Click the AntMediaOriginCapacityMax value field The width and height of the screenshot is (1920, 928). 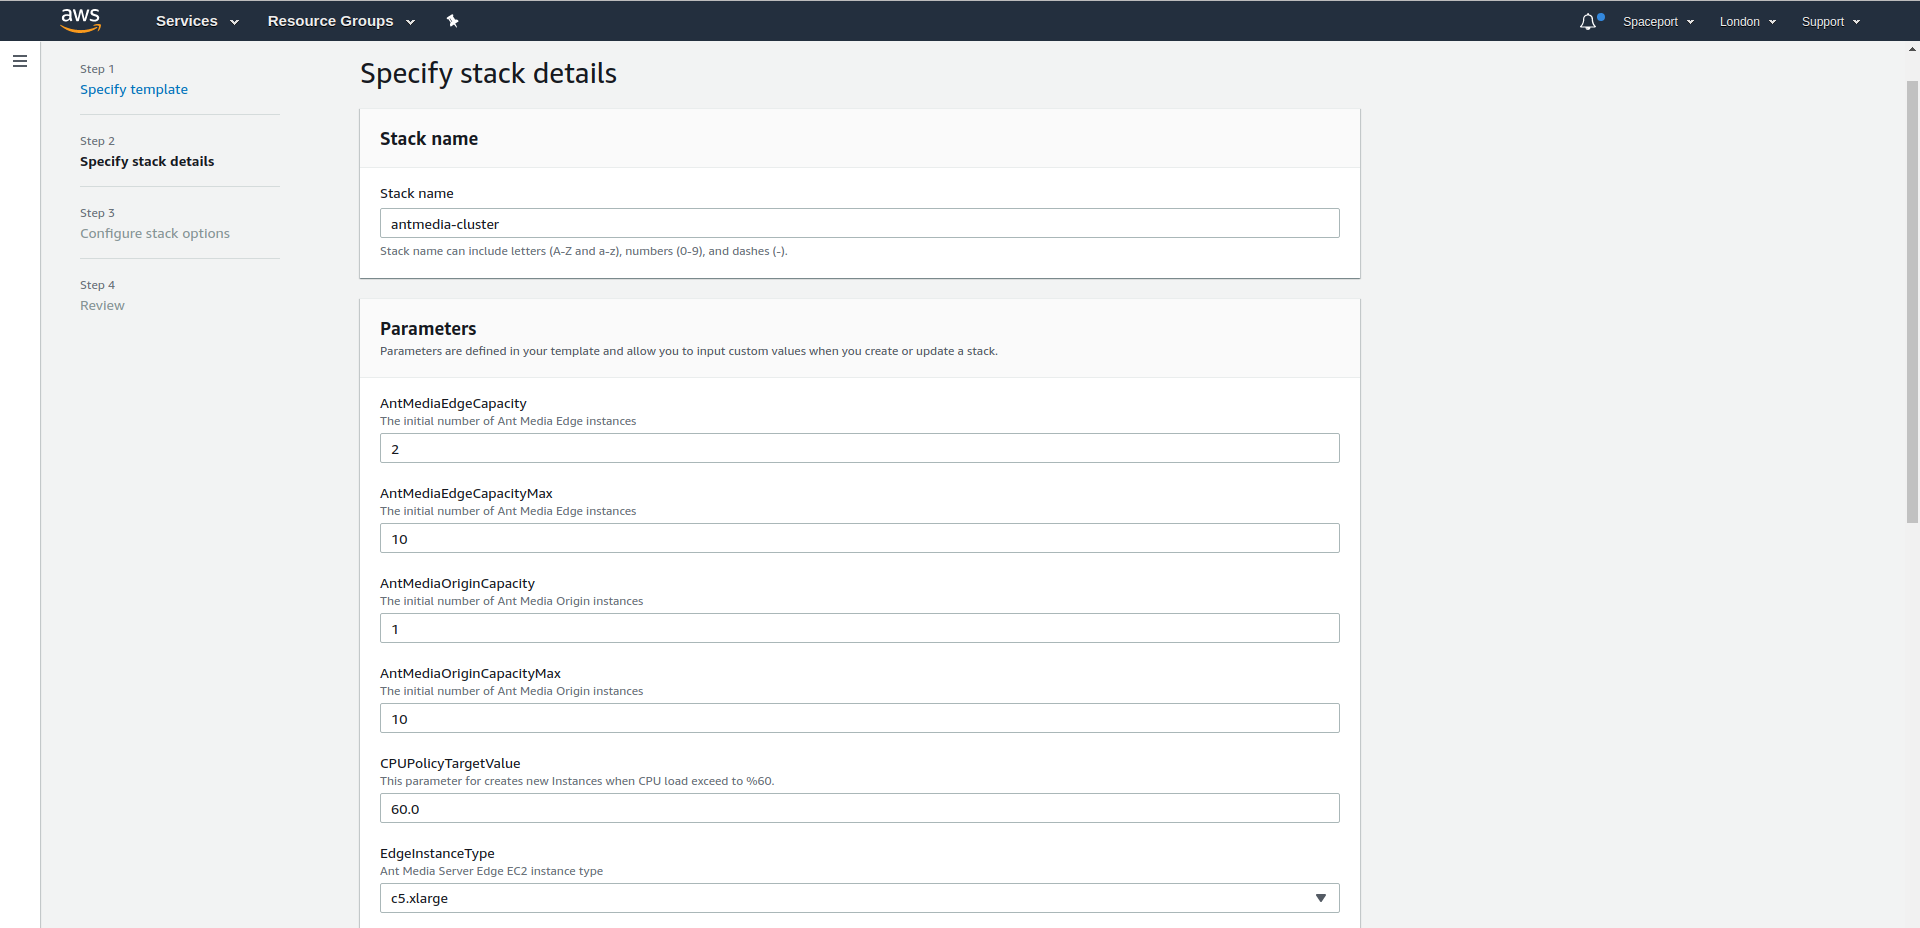859,718
